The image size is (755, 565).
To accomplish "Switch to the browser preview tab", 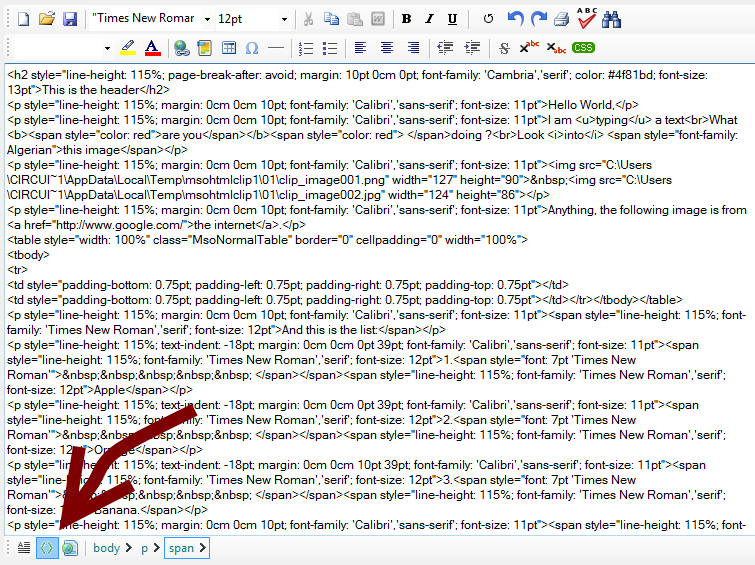I will pyautogui.click(x=69, y=548).
